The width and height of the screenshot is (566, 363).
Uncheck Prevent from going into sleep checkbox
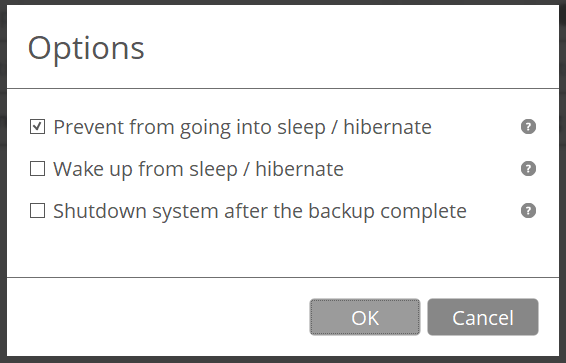(38, 127)
